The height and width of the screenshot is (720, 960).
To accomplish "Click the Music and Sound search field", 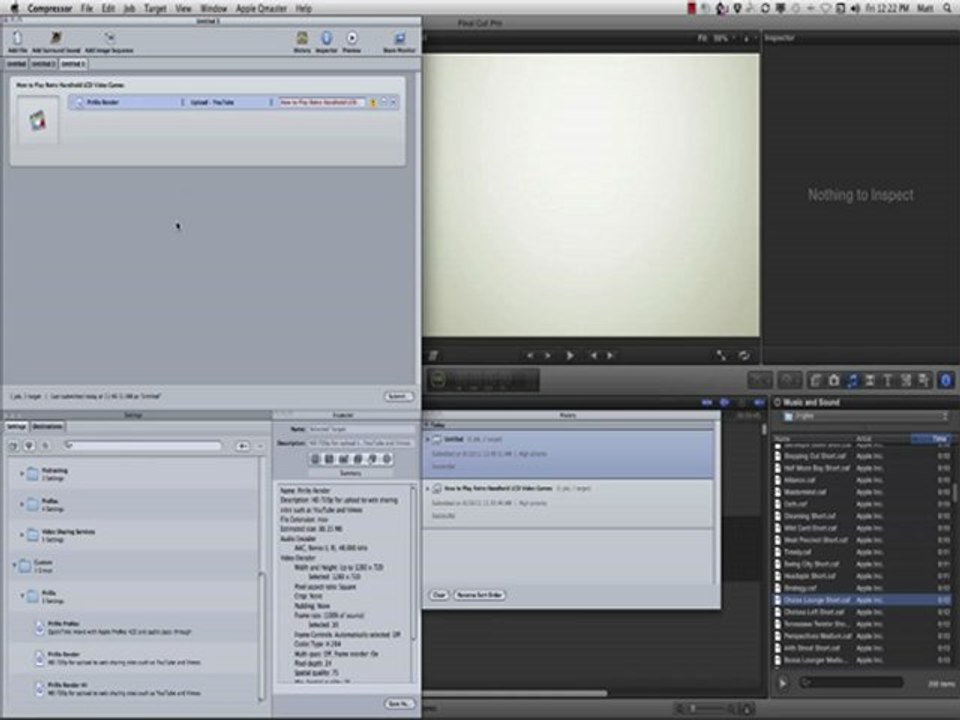I will [x=852, y=682].
